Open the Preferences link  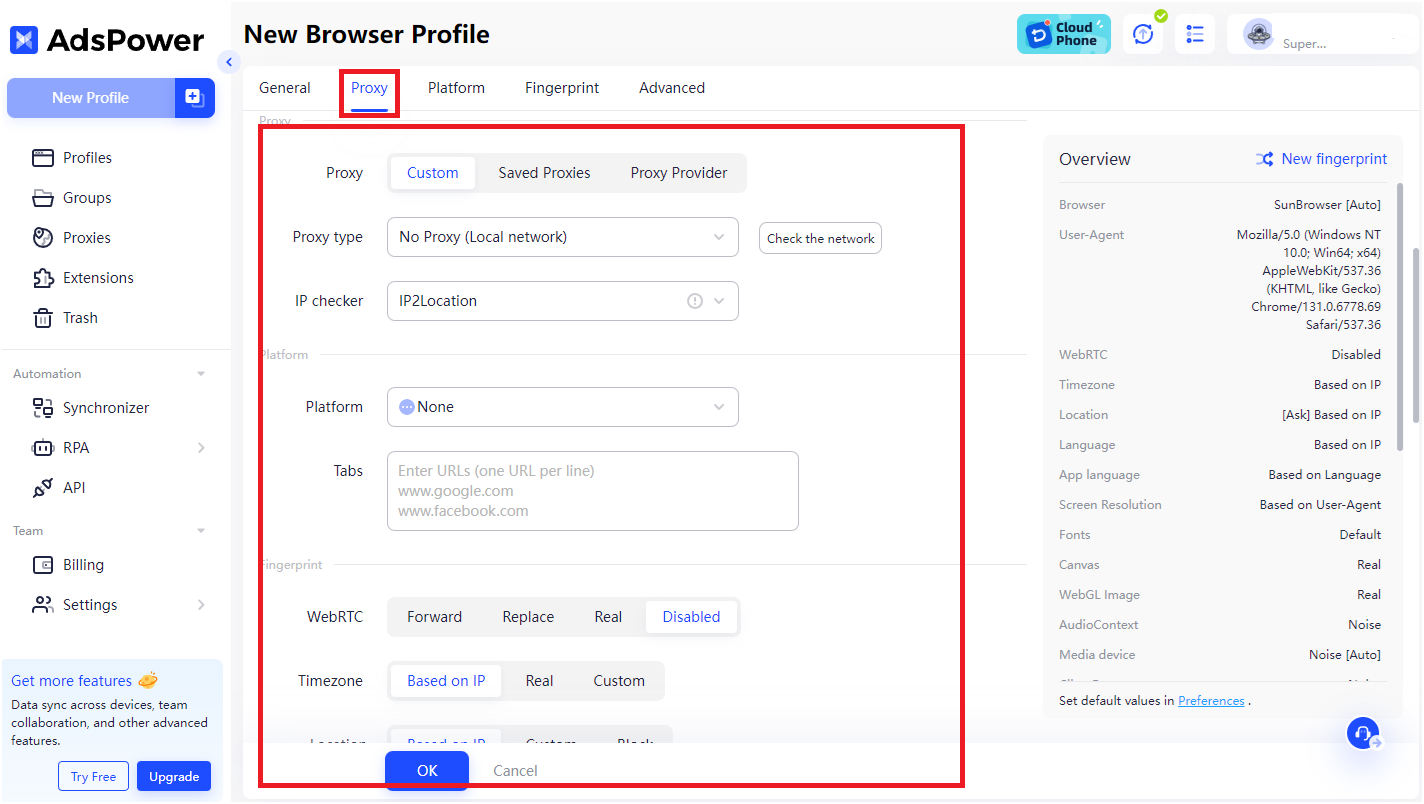pyautogui.click(x=1210, y=700)
